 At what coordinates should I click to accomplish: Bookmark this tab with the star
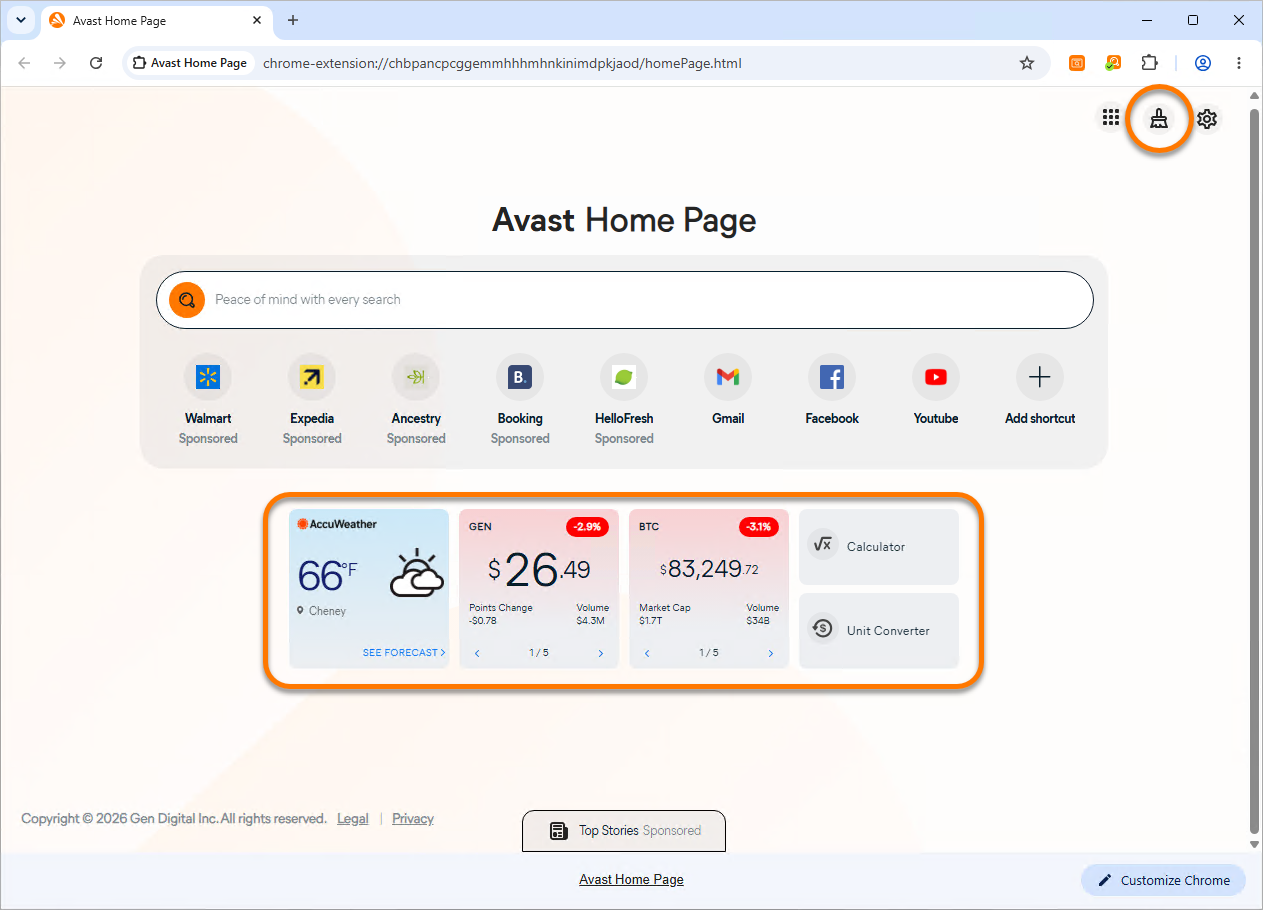click(x=1027, y=63)
